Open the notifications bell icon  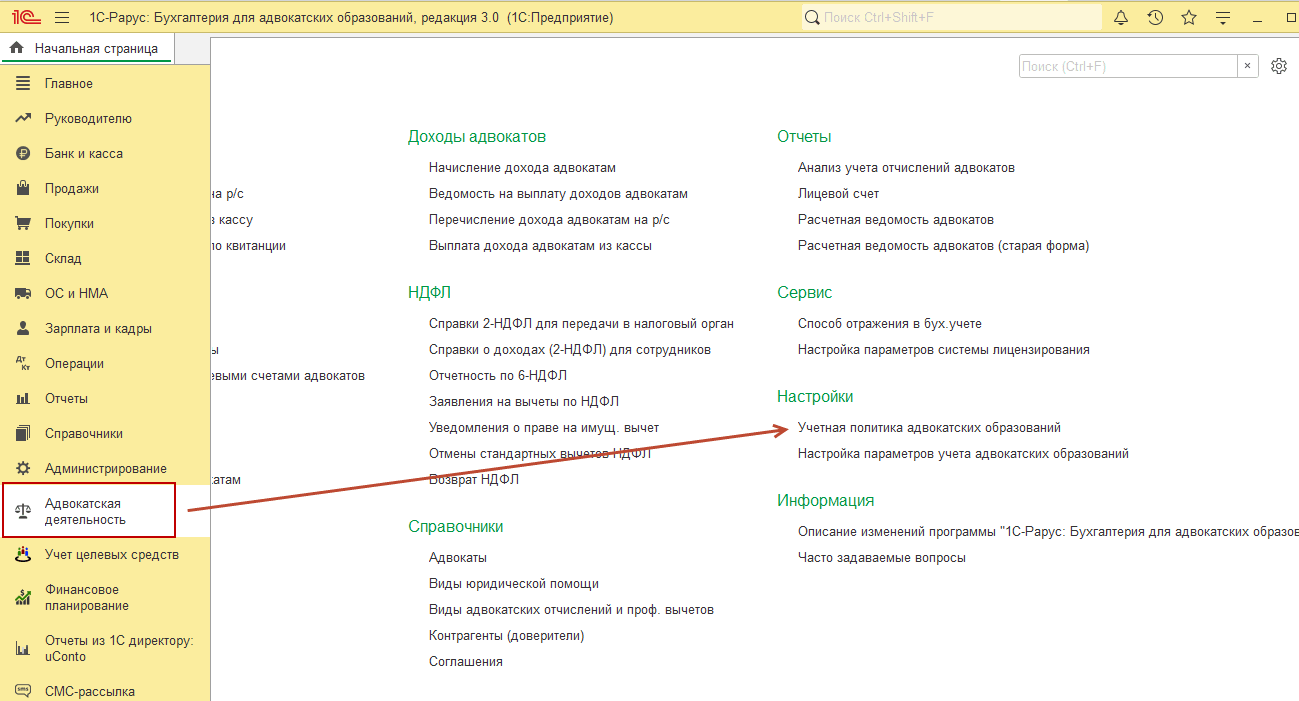(x=1121, y=17)
